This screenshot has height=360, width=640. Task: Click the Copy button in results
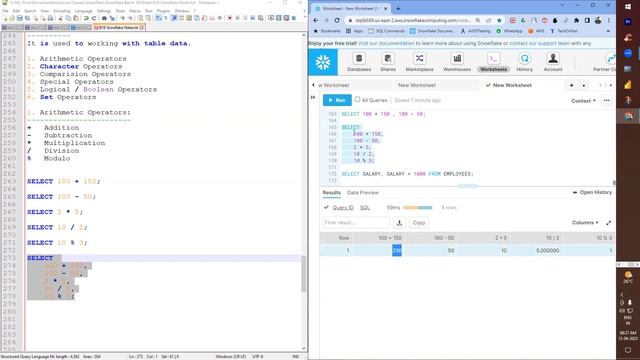coord(419,222)
